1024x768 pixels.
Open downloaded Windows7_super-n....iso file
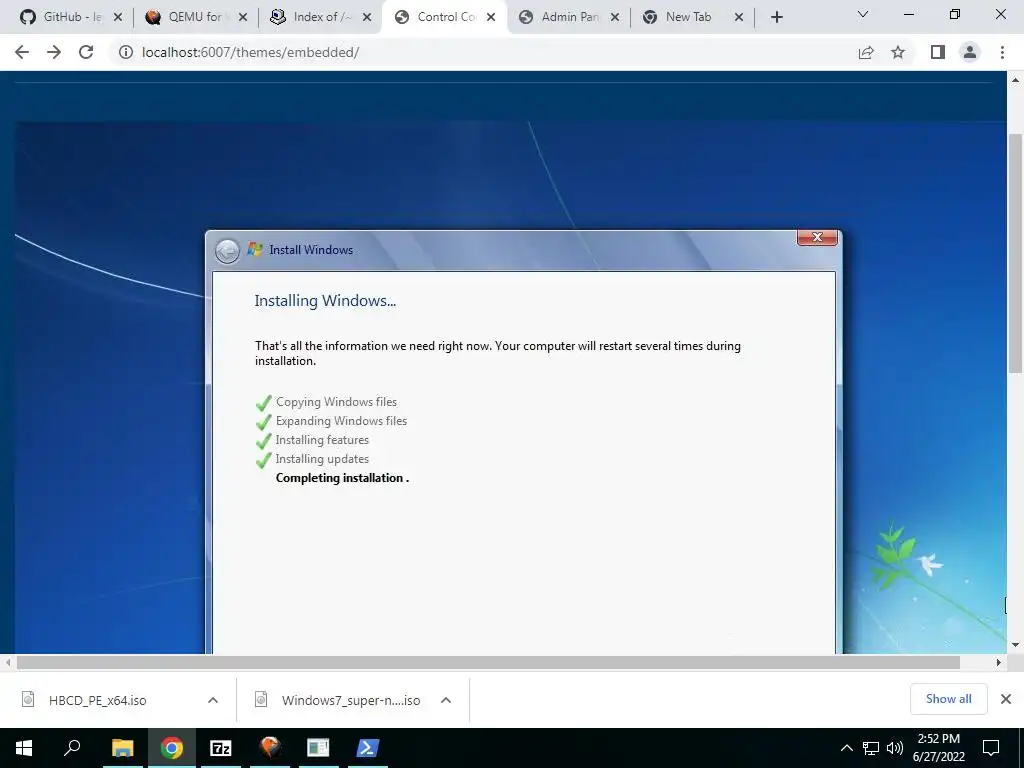click(x=350, y=701)
